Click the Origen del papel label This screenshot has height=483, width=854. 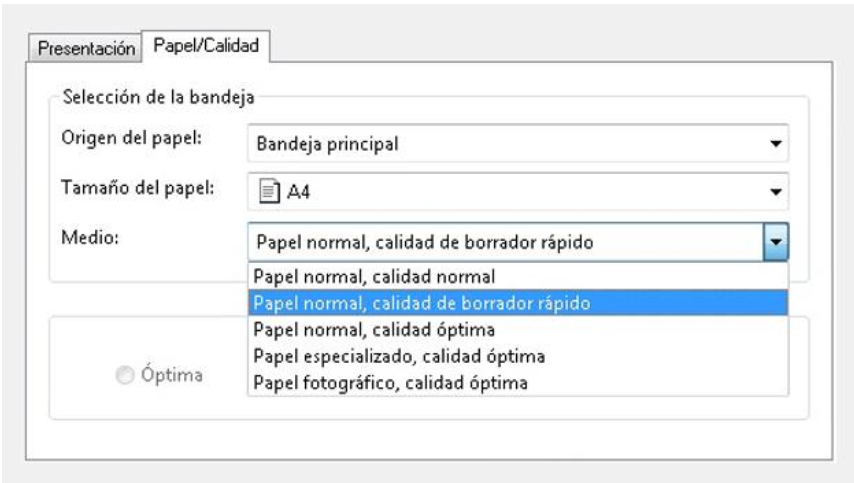(x=131, y=138)
